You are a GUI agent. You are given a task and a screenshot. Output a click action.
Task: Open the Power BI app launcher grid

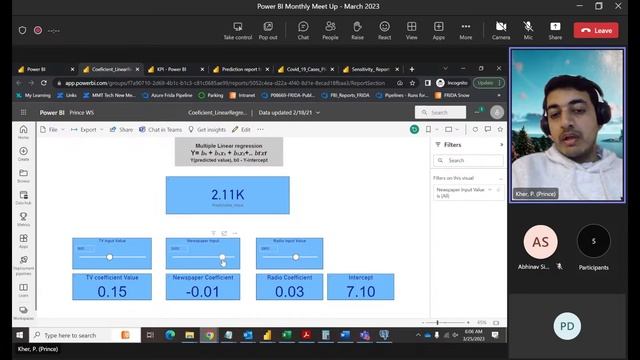tap(23, 112)
